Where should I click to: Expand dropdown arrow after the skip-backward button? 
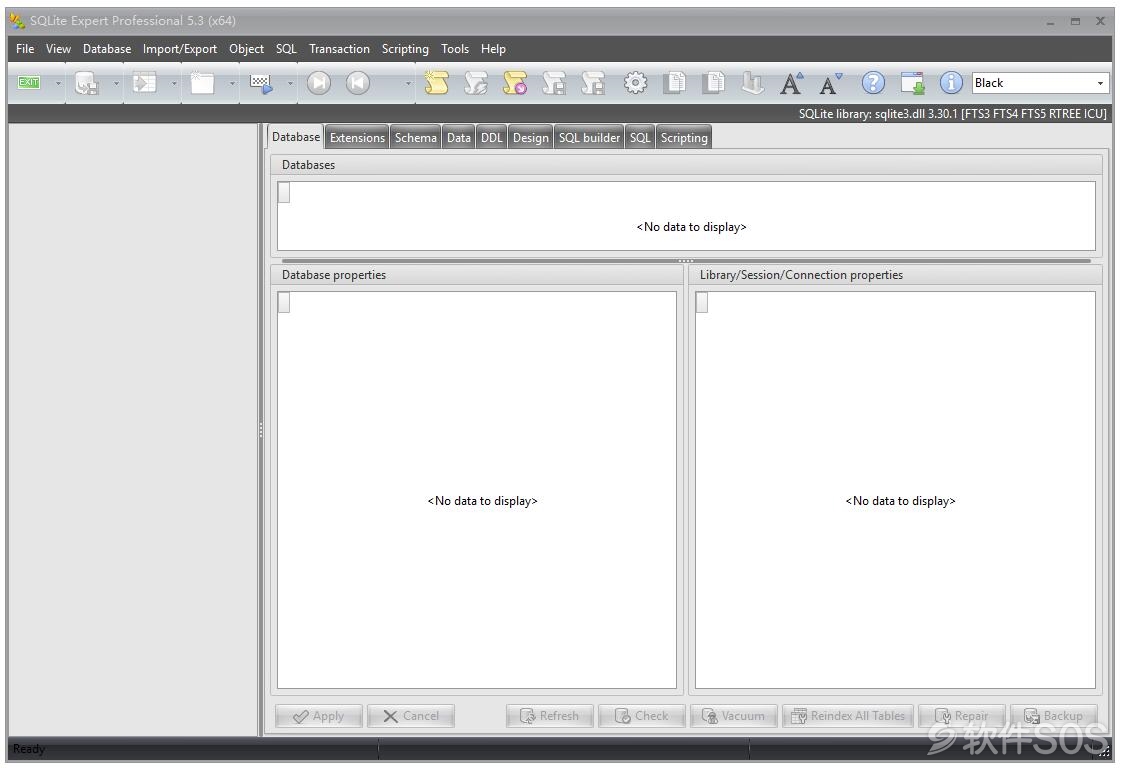pyautogui.click(x=408, y=84)
